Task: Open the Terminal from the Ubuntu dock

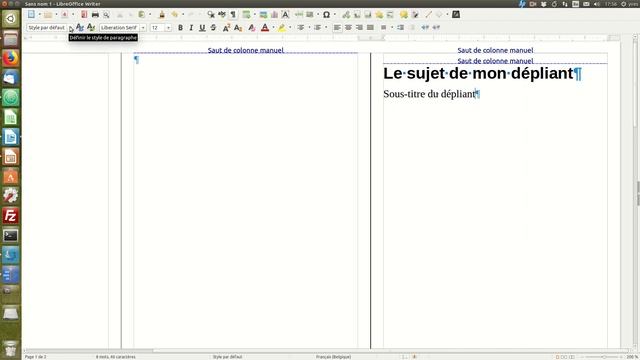Action: (x=11, y=236)
